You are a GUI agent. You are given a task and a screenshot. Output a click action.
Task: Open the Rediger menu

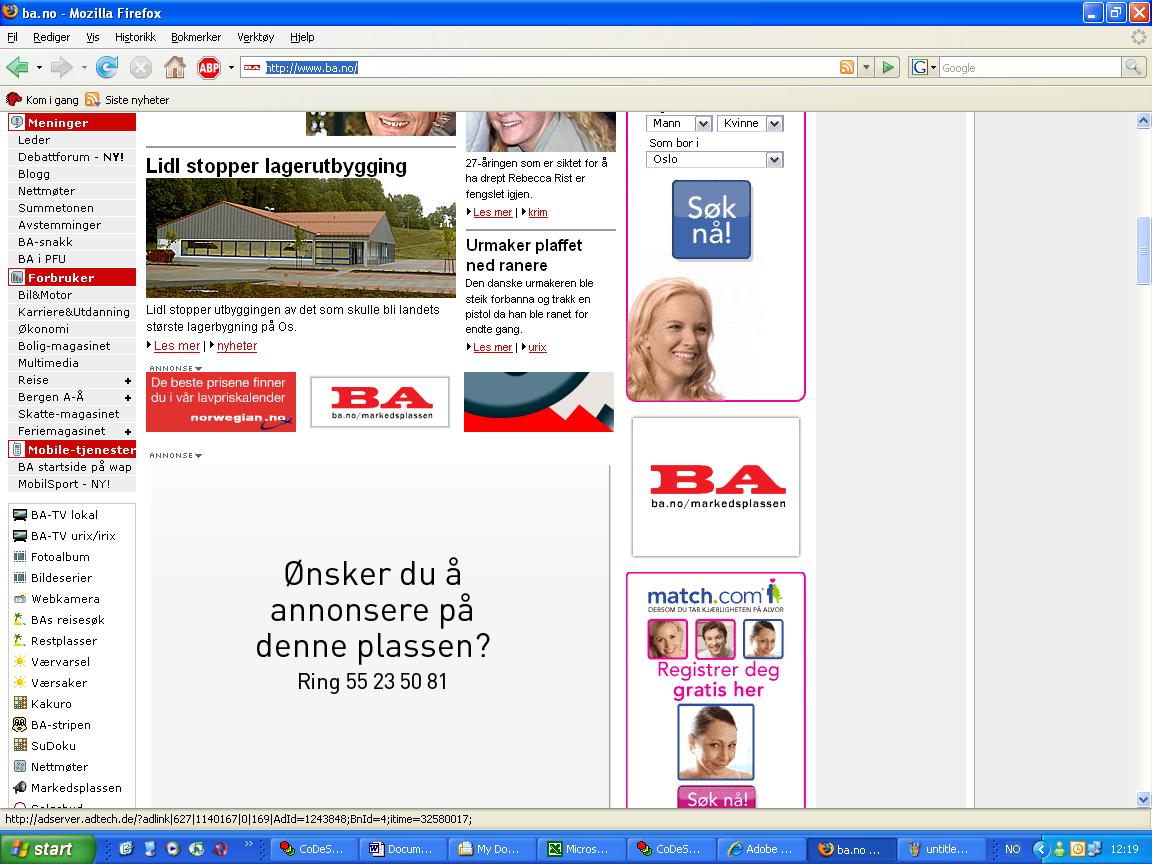tap(51, 37)
